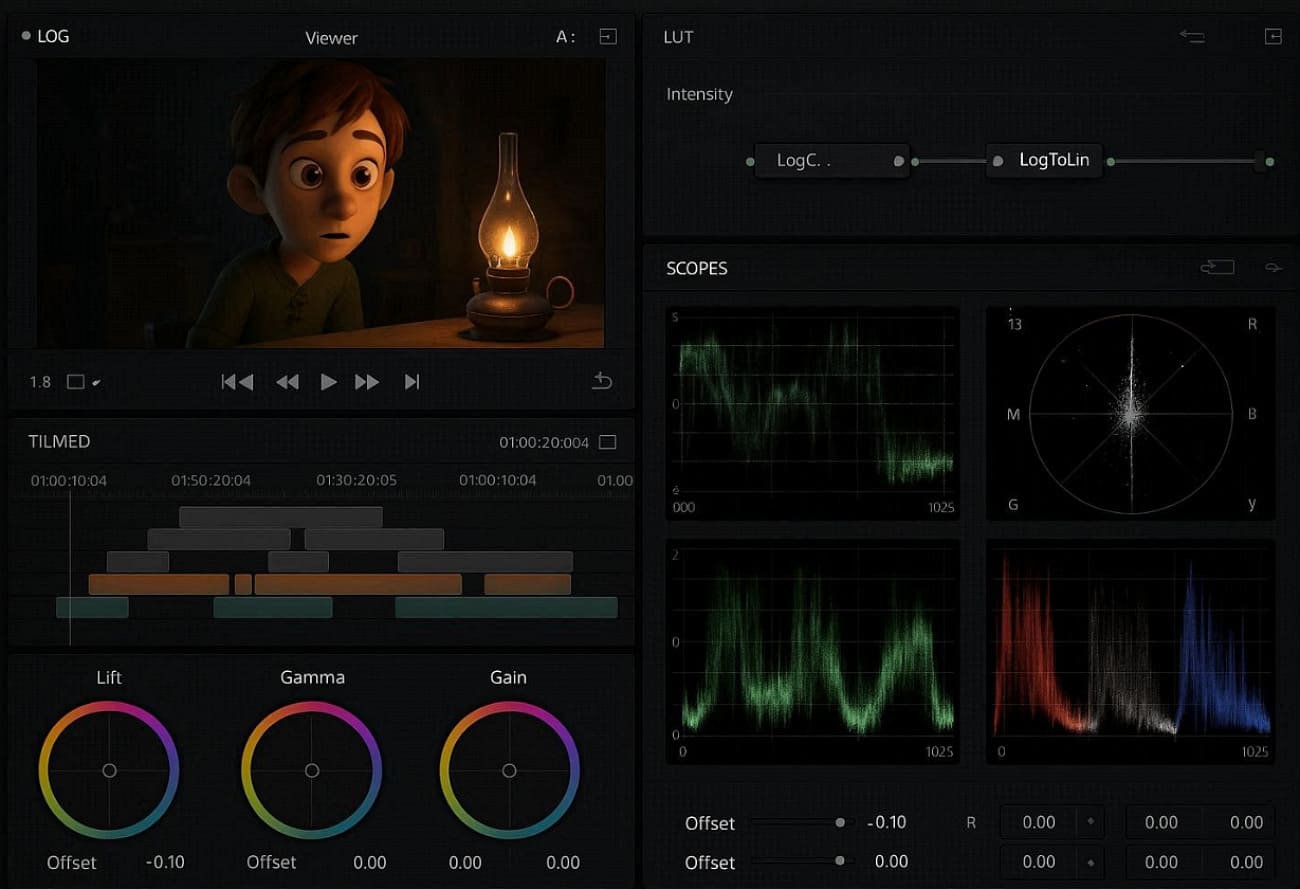Switch to the TILMED timeline panel
This screenshot has height=889, width=1300.
pyautogui.click(x=58, y=440)
